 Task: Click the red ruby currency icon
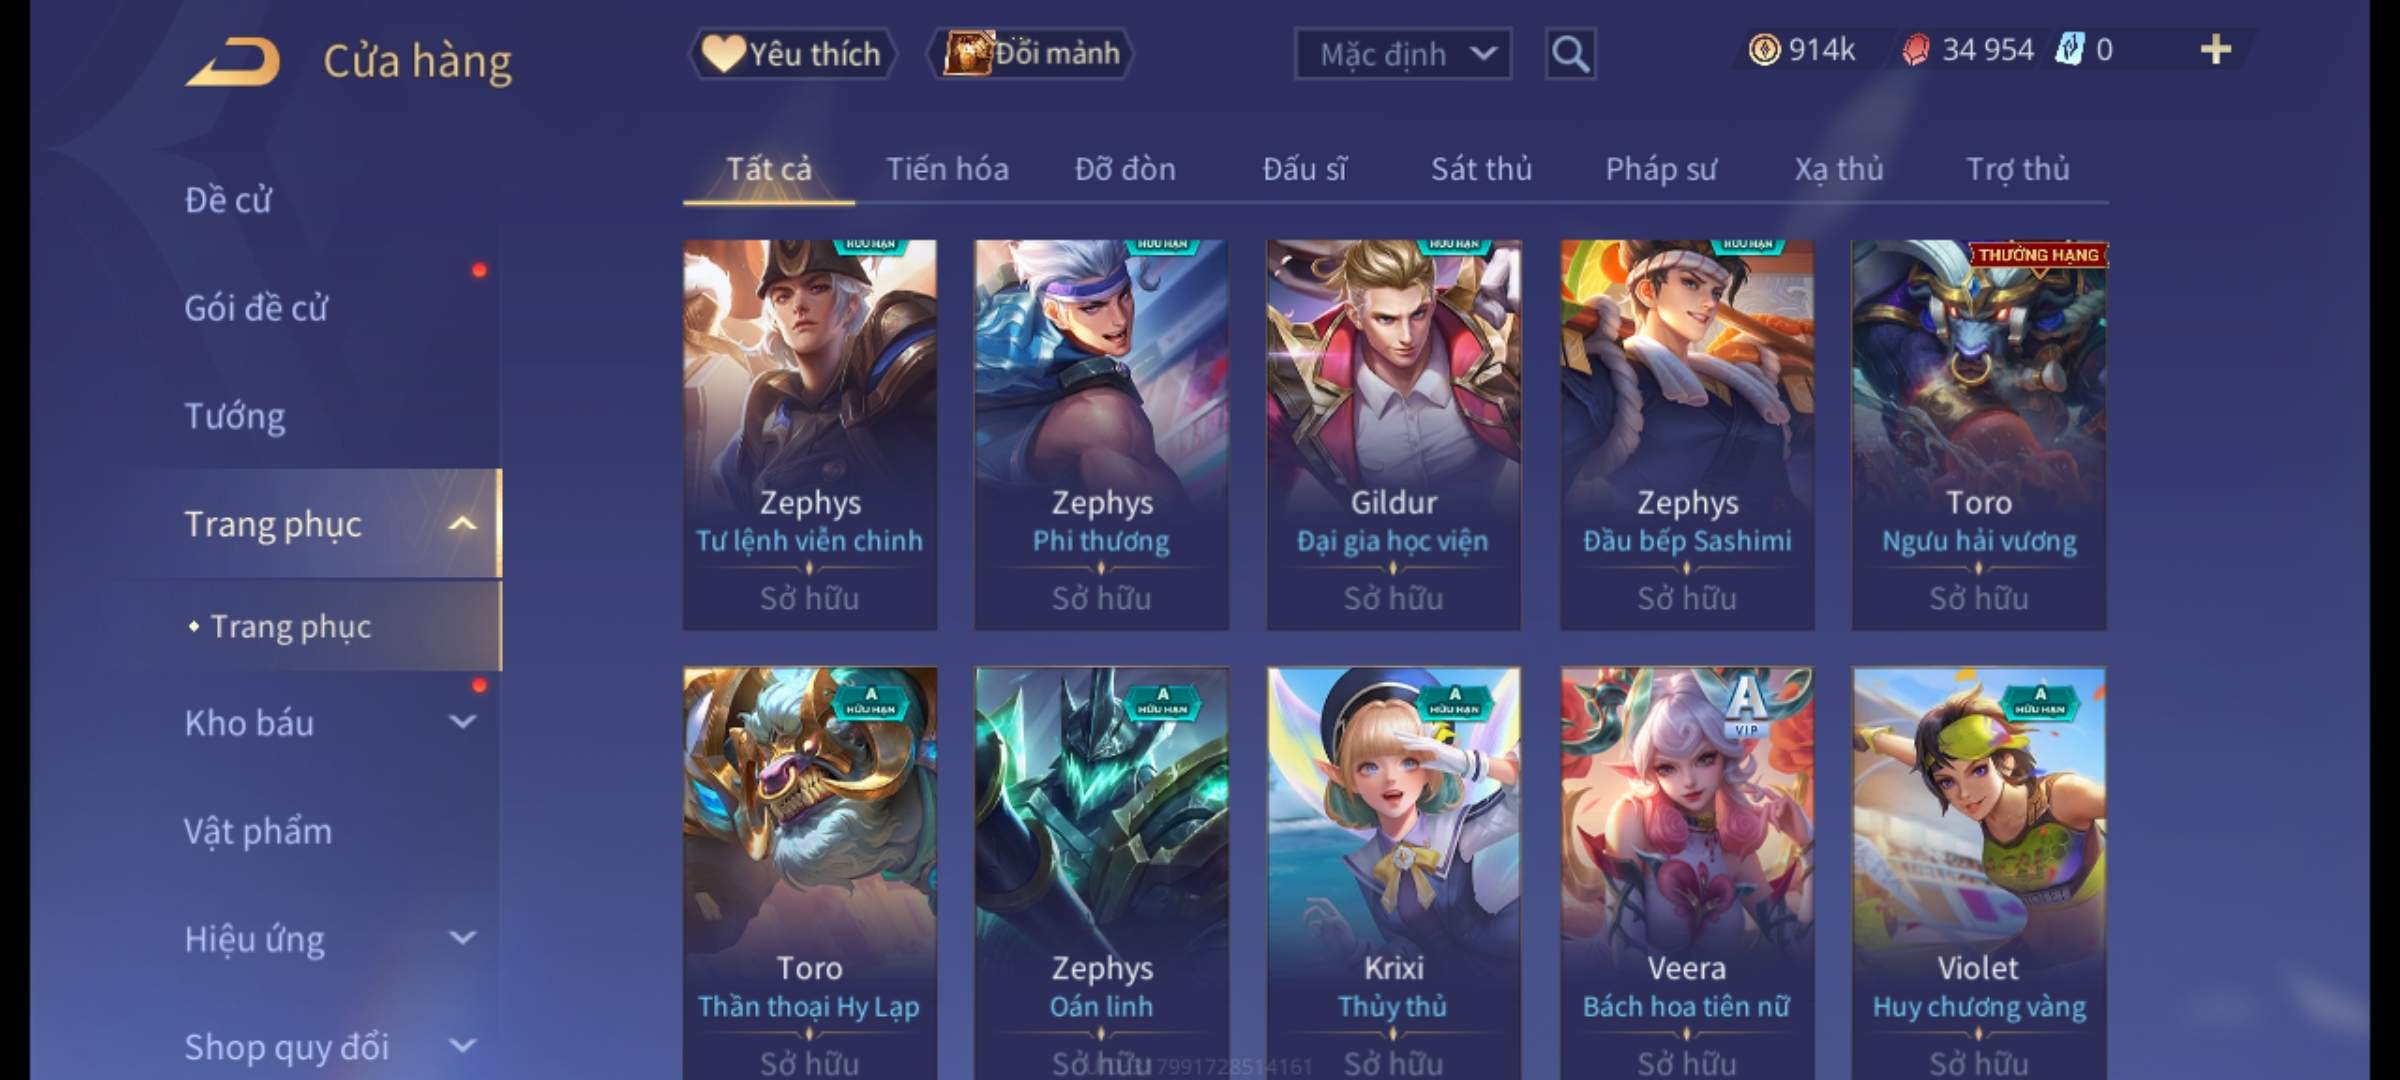1915,50
